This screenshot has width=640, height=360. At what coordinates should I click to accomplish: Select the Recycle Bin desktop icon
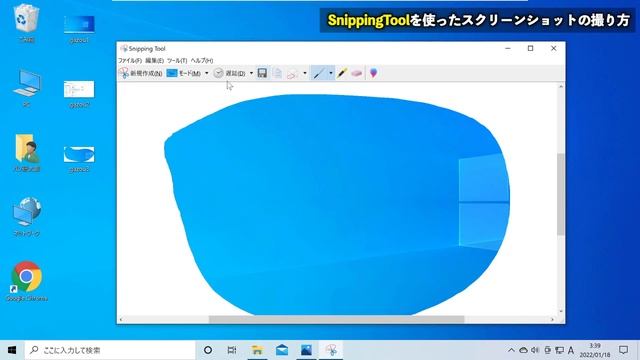(27, 23)
